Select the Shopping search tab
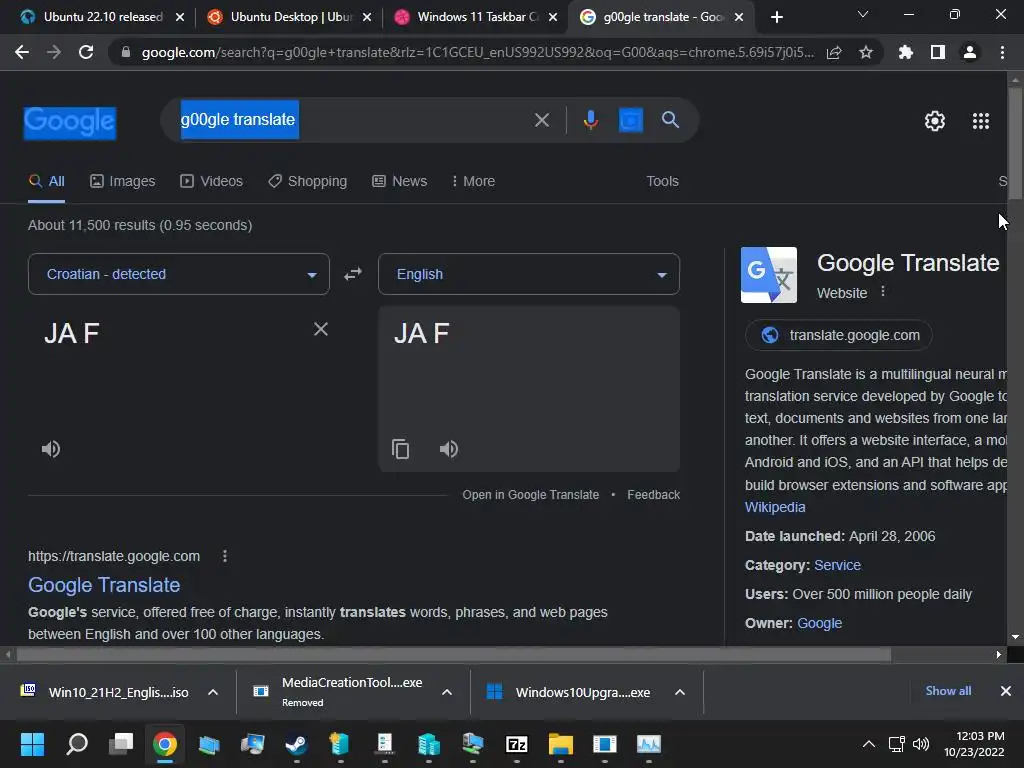1024x768 pixels. (x=308, y=181)
